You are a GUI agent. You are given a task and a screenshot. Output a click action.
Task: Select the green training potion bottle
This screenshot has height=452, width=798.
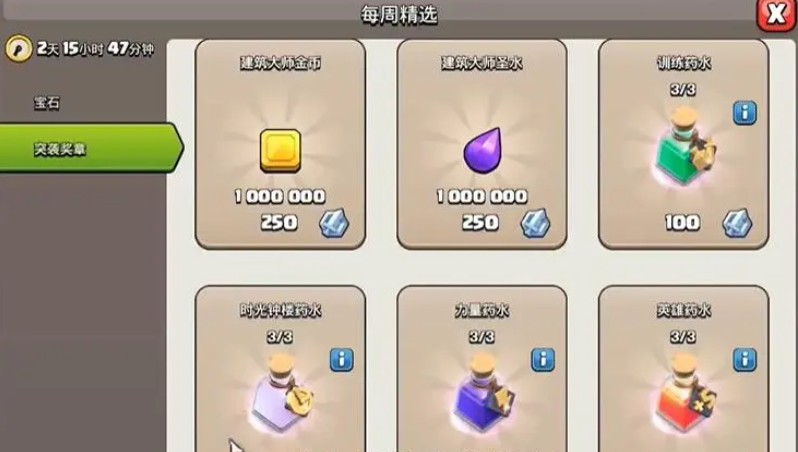coord(683,147)
